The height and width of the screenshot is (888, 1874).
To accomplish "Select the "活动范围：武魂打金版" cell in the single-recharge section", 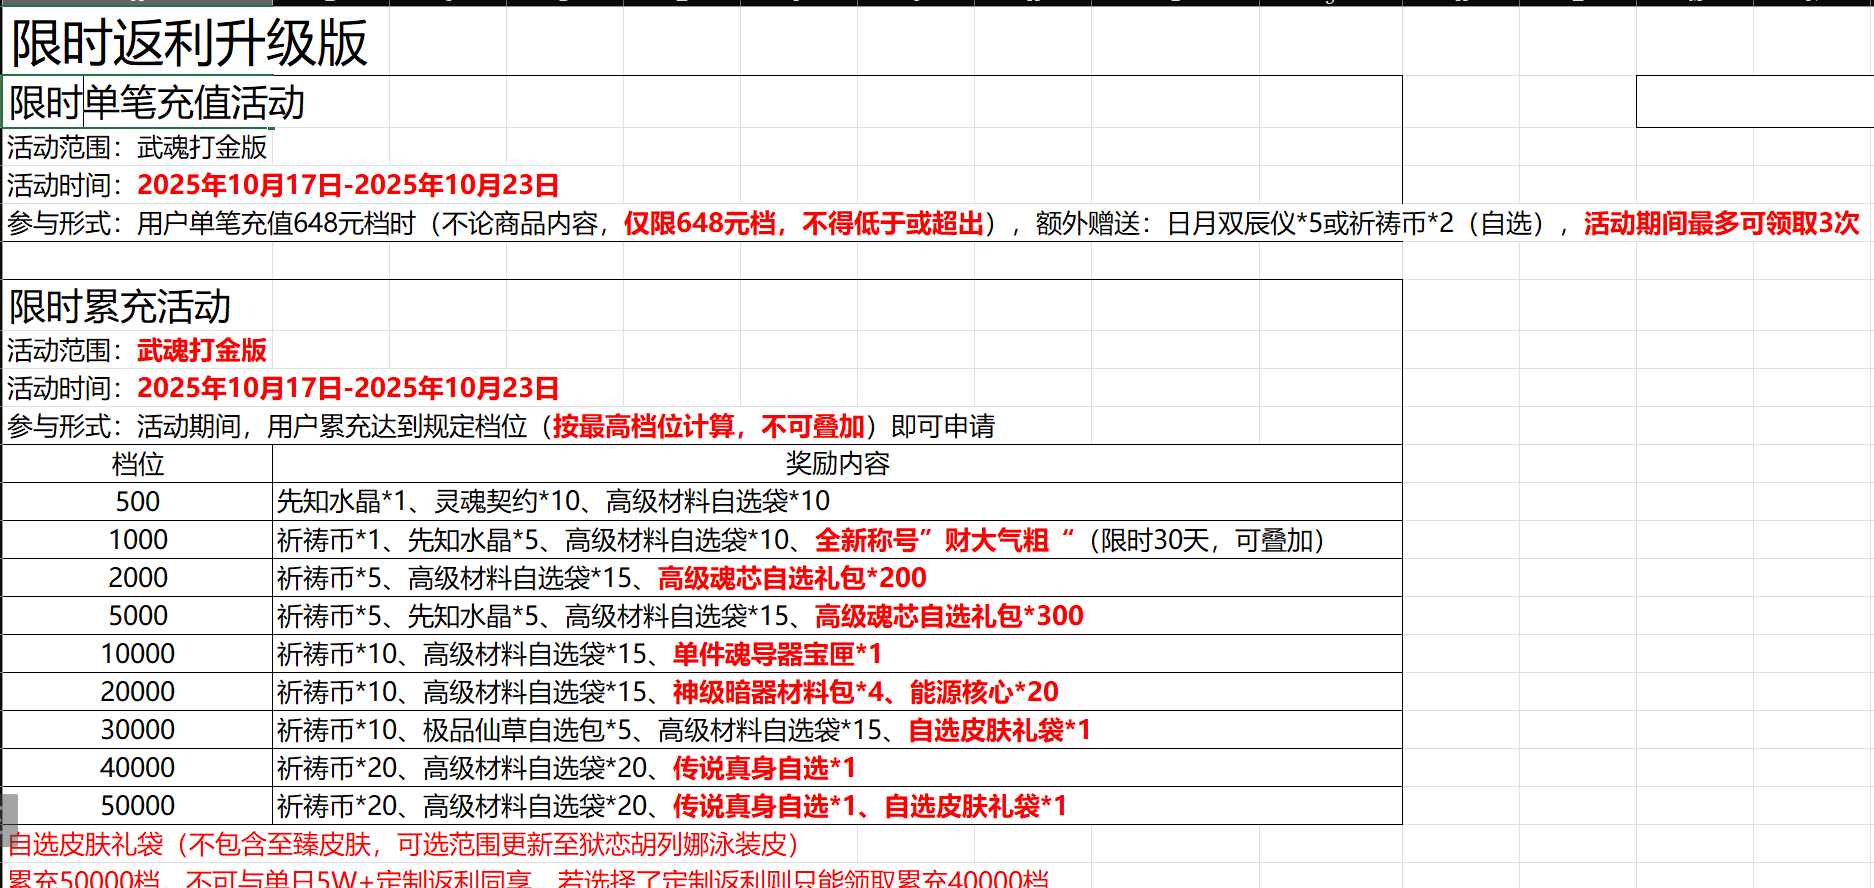I will [137, 147].
